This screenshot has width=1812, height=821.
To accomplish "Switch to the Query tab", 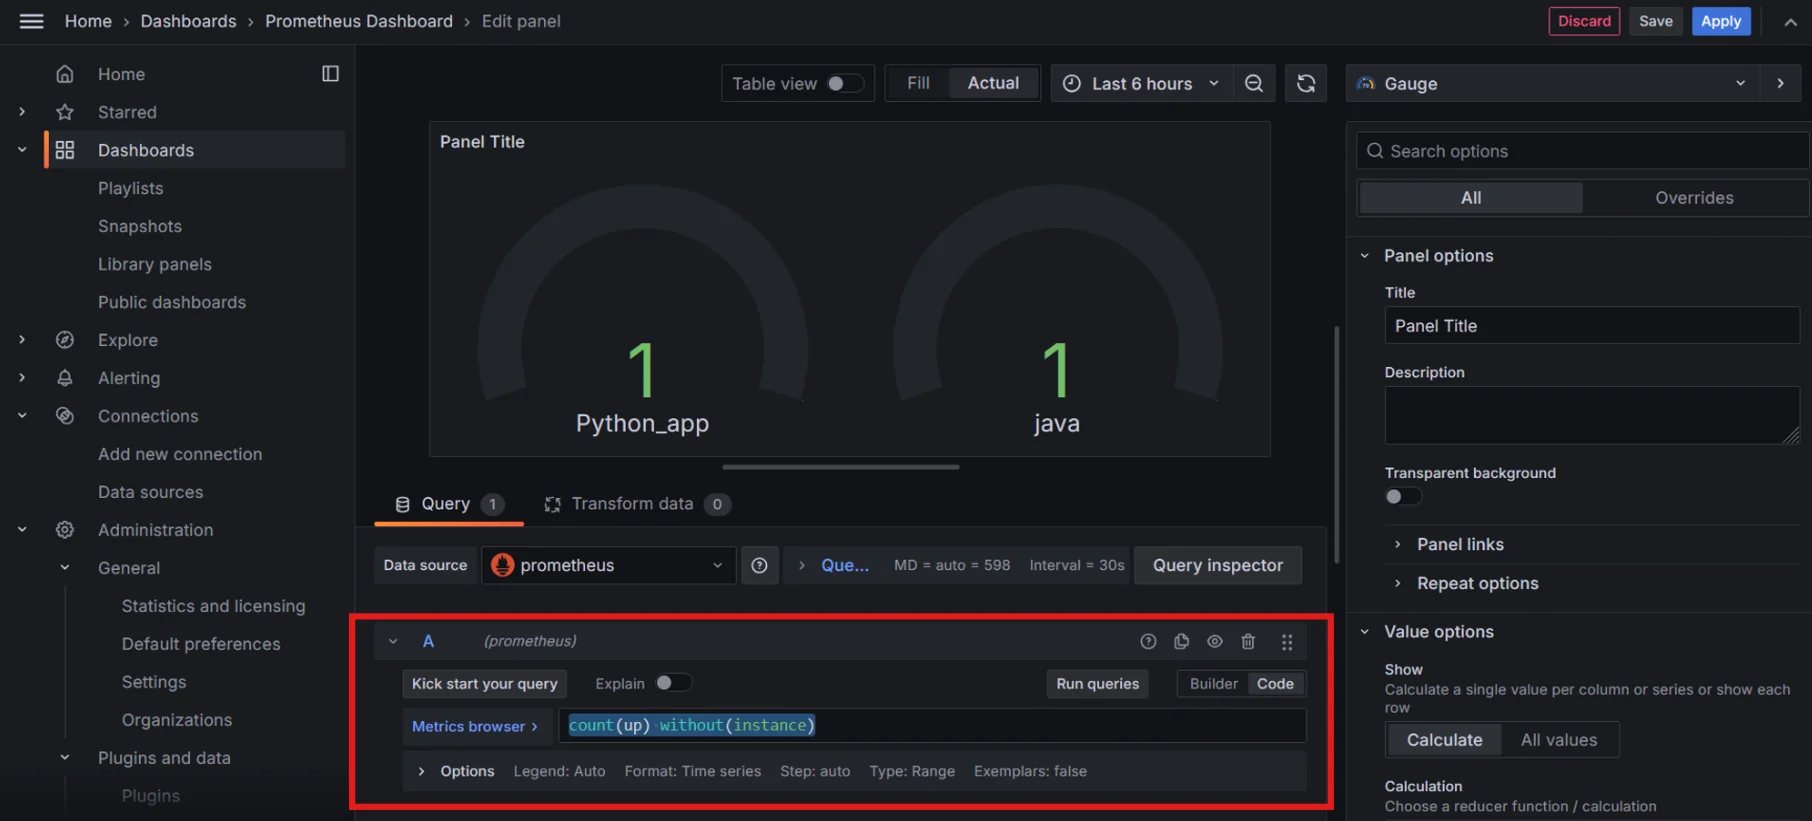I will 449,505.
